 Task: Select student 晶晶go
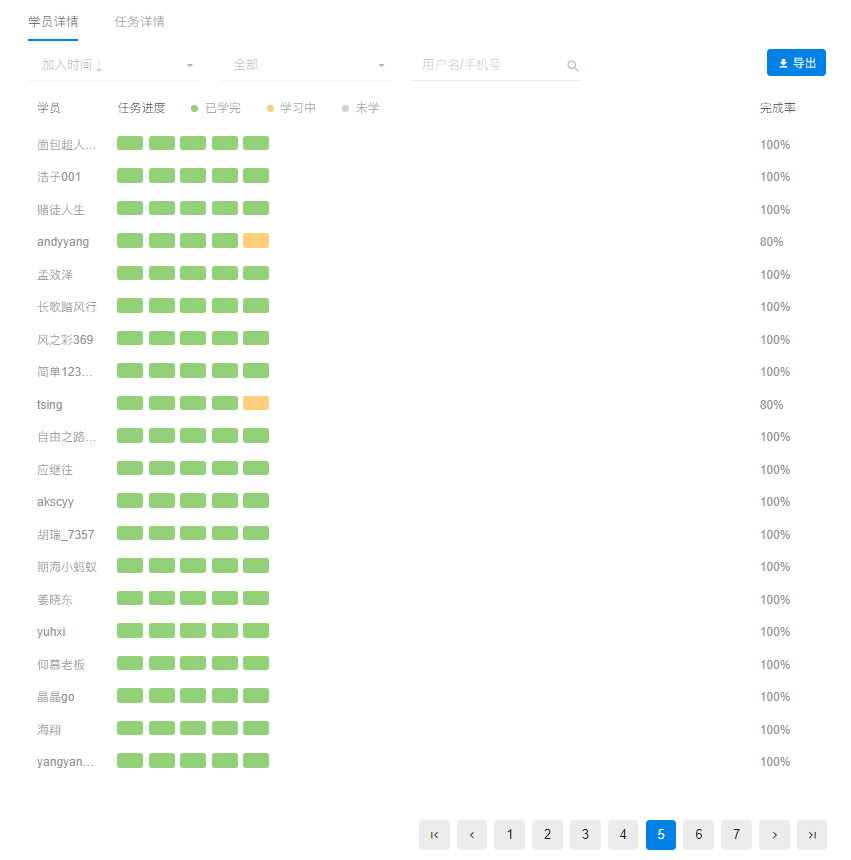coord(56,697)
